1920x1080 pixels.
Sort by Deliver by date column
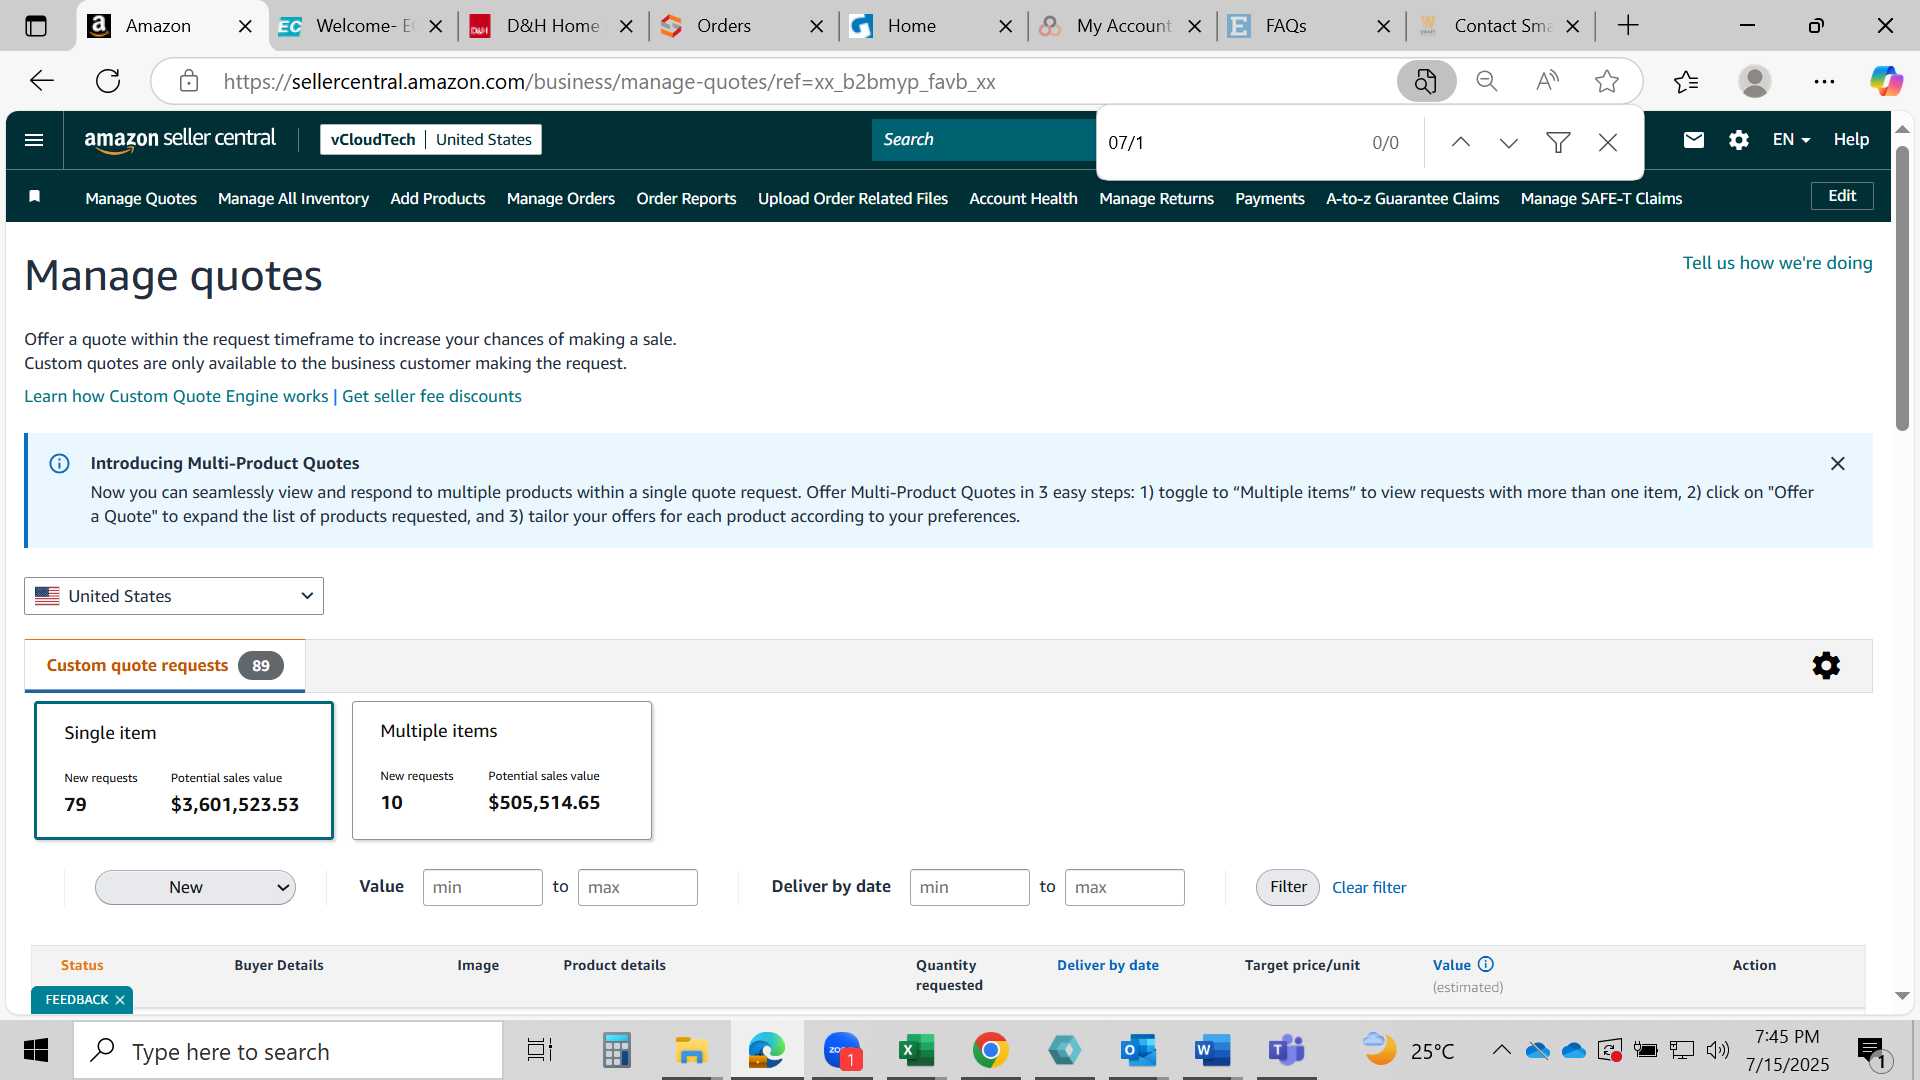pos(1107,965)
